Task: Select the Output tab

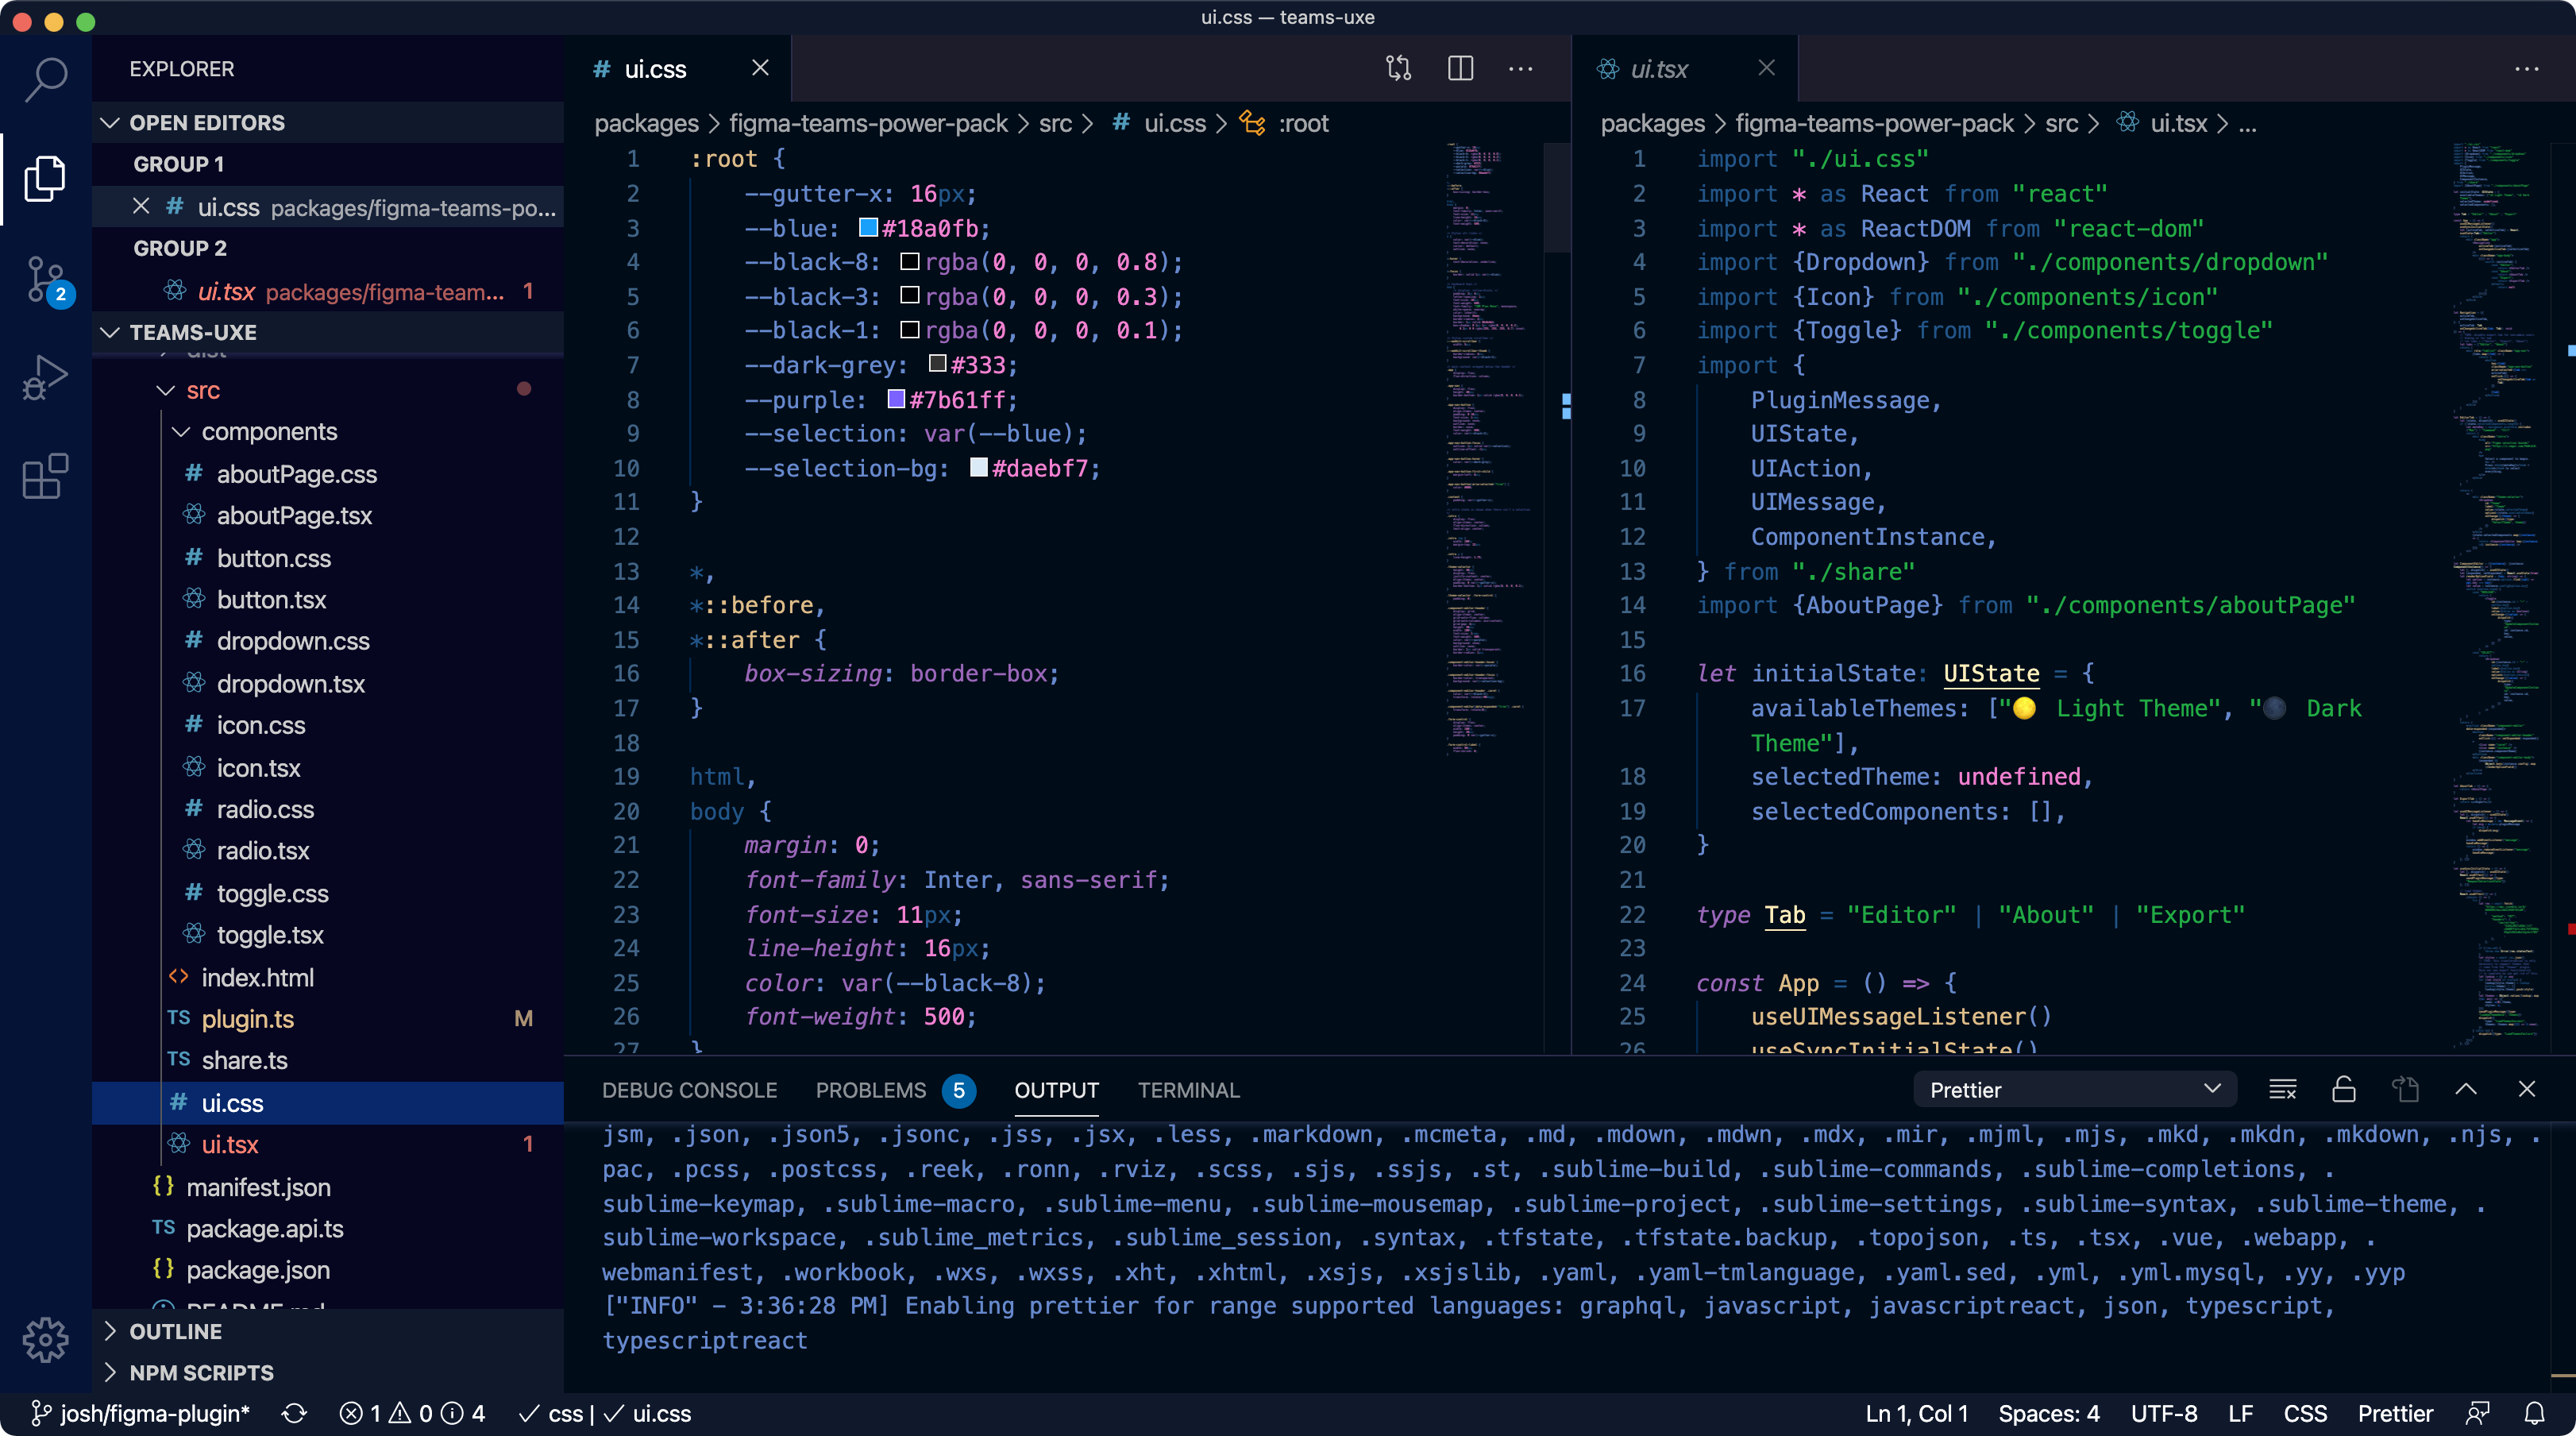Action: pos(1056,1090)
